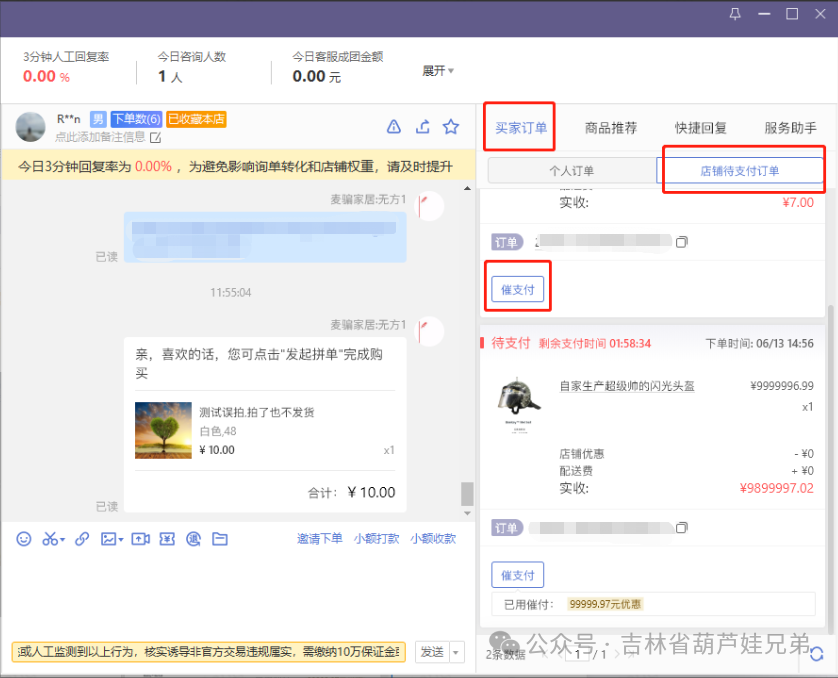Click the link sharing icon
The width and height of the screenshot is (838, 678).
82,538
